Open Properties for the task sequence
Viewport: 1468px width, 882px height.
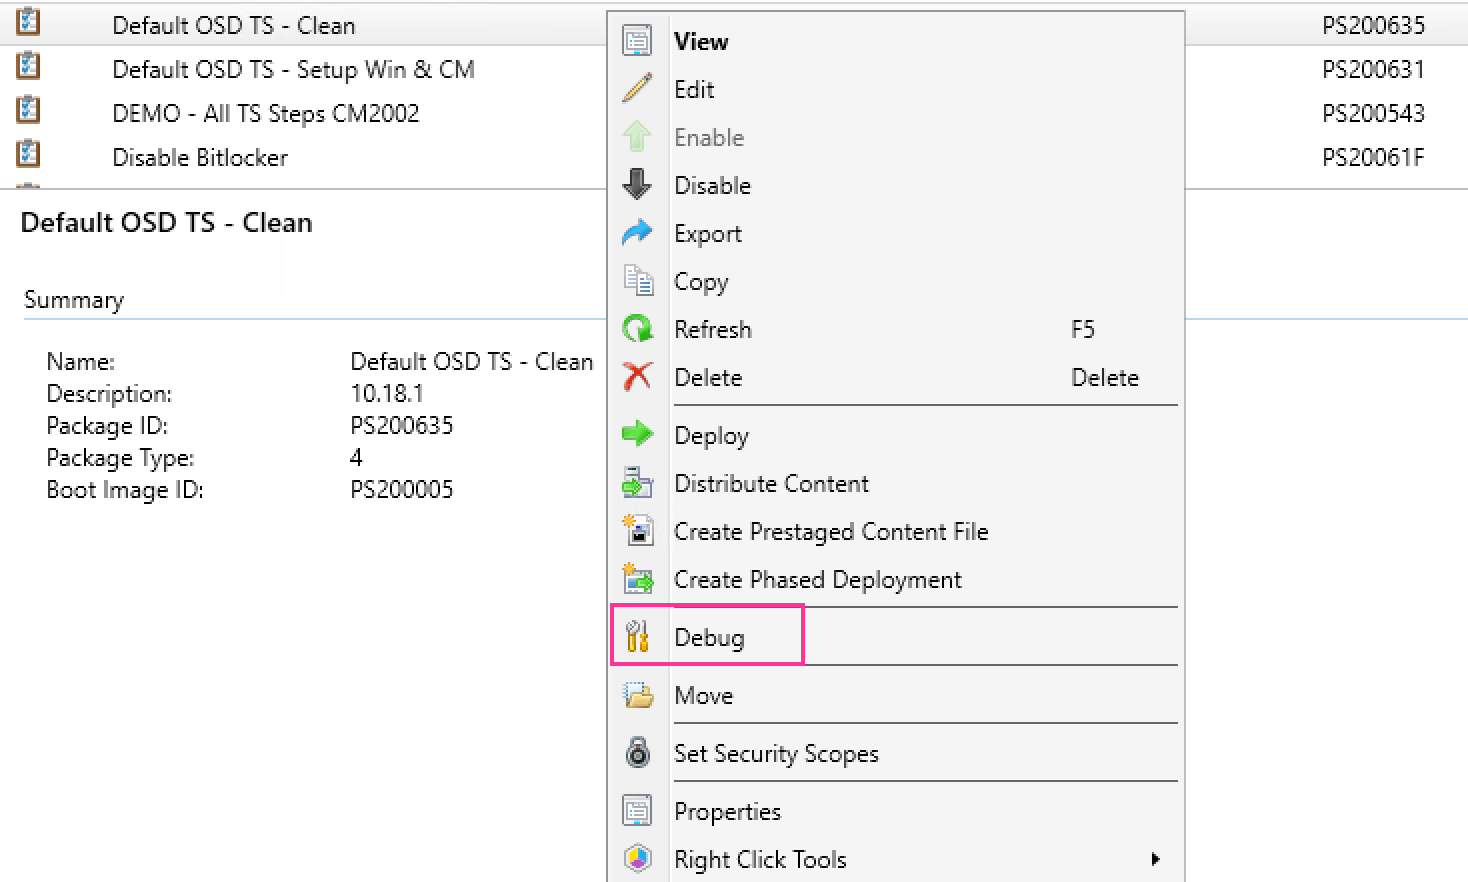727,810
